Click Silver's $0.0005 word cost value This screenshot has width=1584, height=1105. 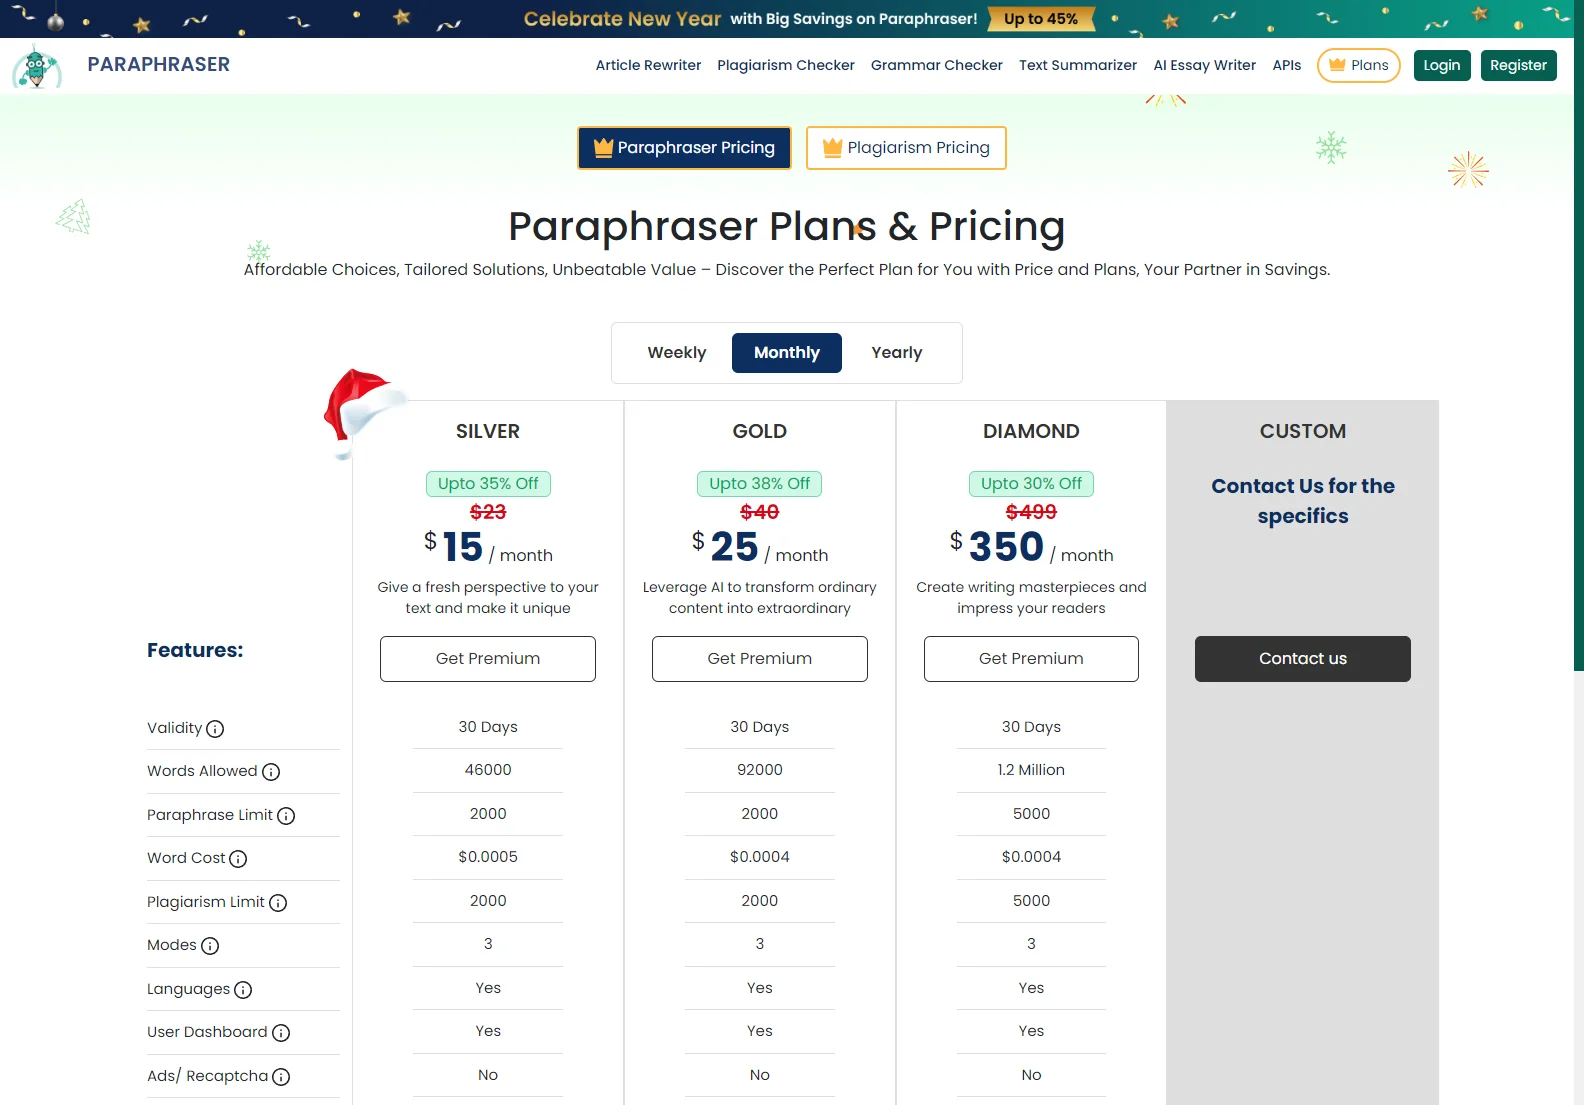pos(488,857)
